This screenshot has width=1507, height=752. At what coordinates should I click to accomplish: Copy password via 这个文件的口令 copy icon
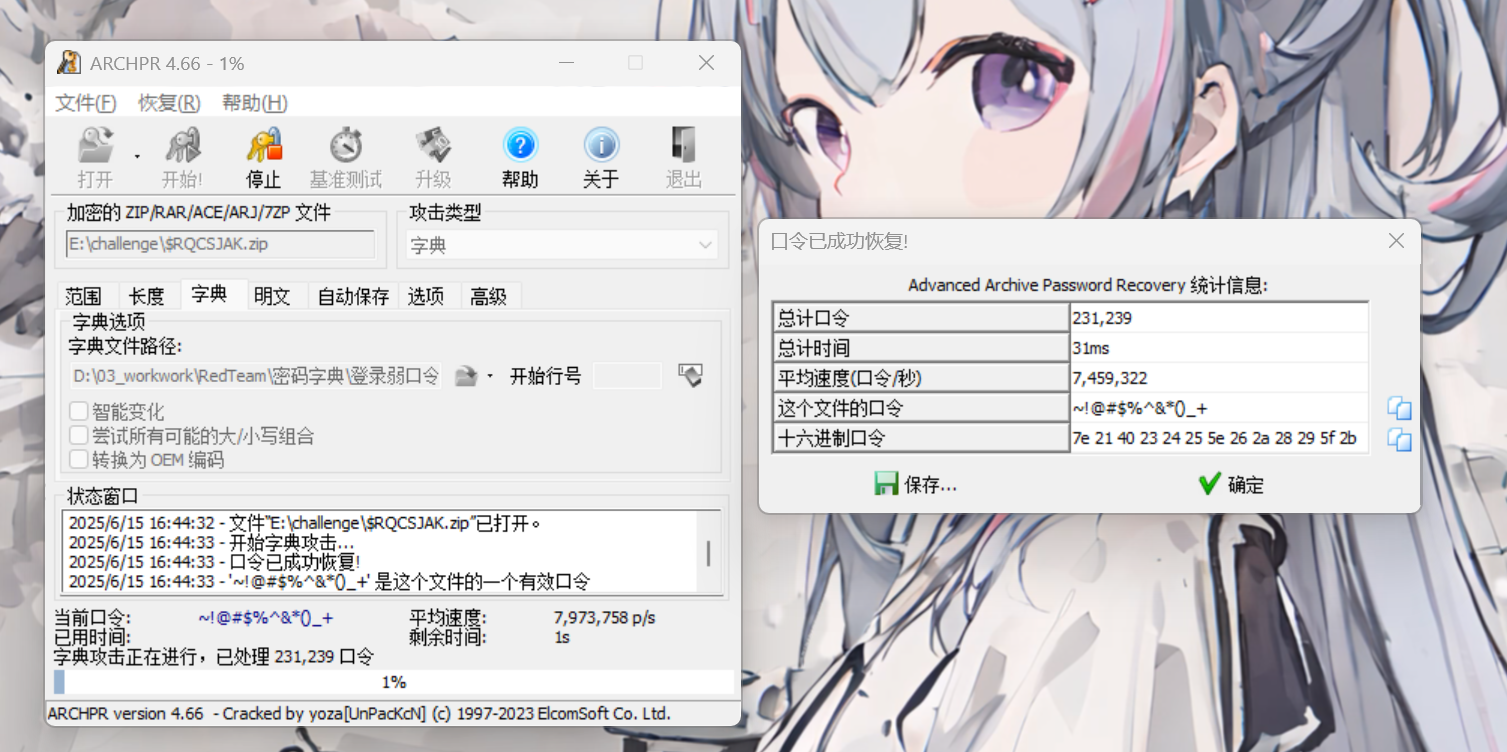click(1399, 408)
